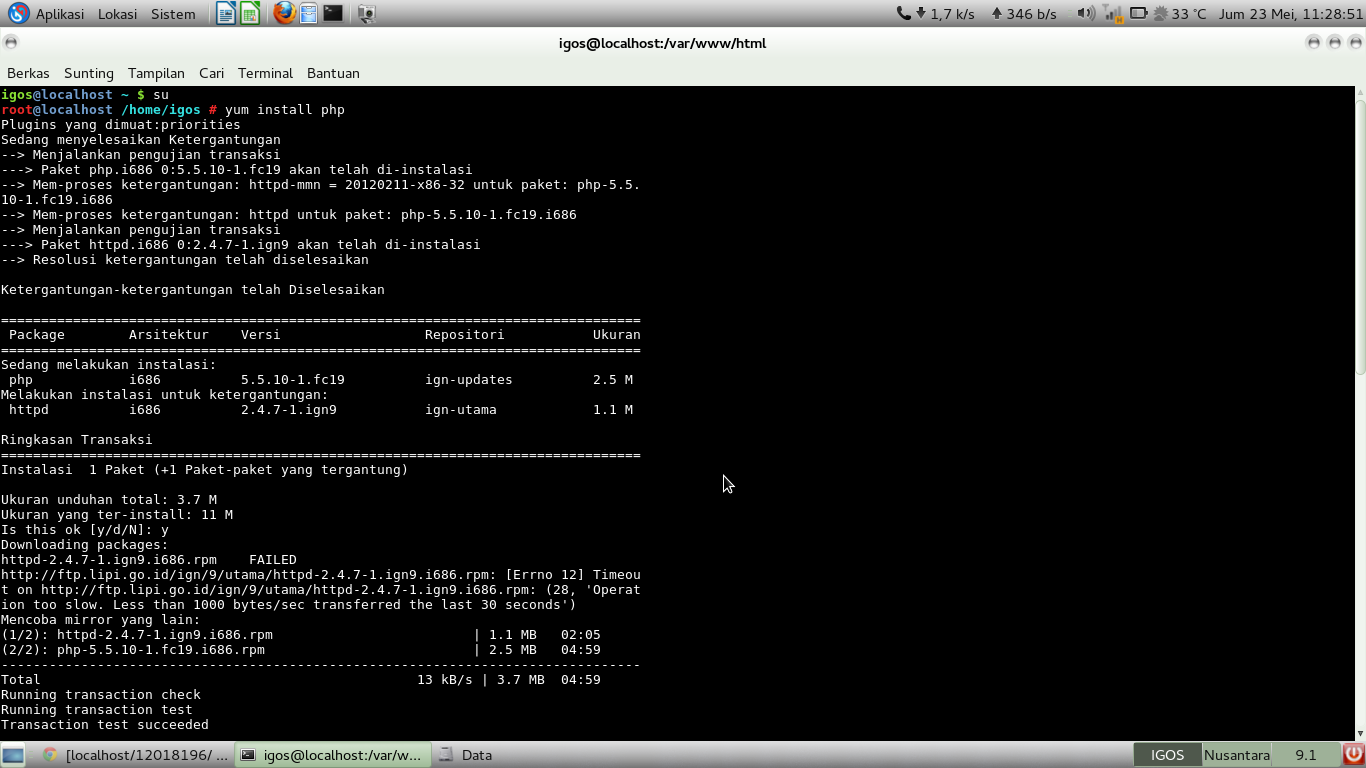The width and height of the screenshot is (1366, 768).
Task: Click the terminal window menu button at title bar left
Action: point(10,43)
